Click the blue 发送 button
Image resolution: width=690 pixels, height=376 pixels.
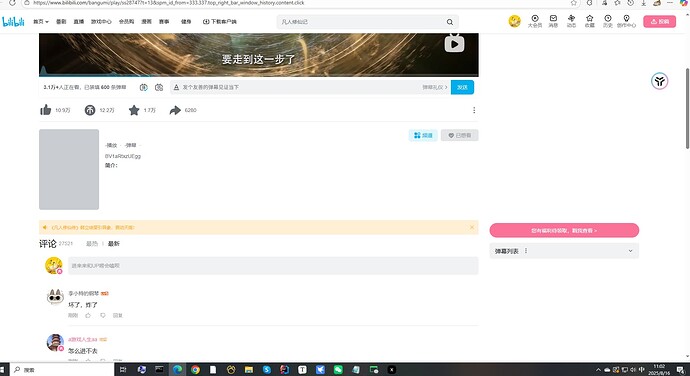pos(462,87)
